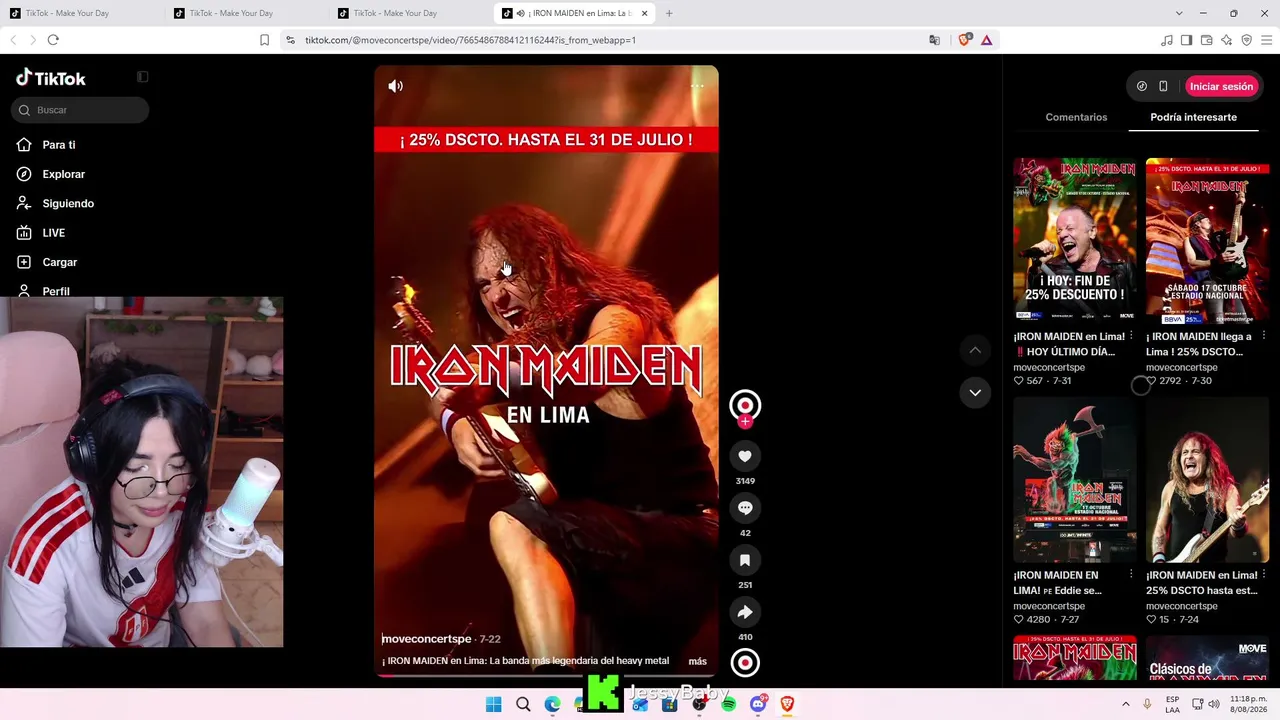
Task: Open the media playlist music note icon
Action: pyautogui.click(x=1167, y=40)
